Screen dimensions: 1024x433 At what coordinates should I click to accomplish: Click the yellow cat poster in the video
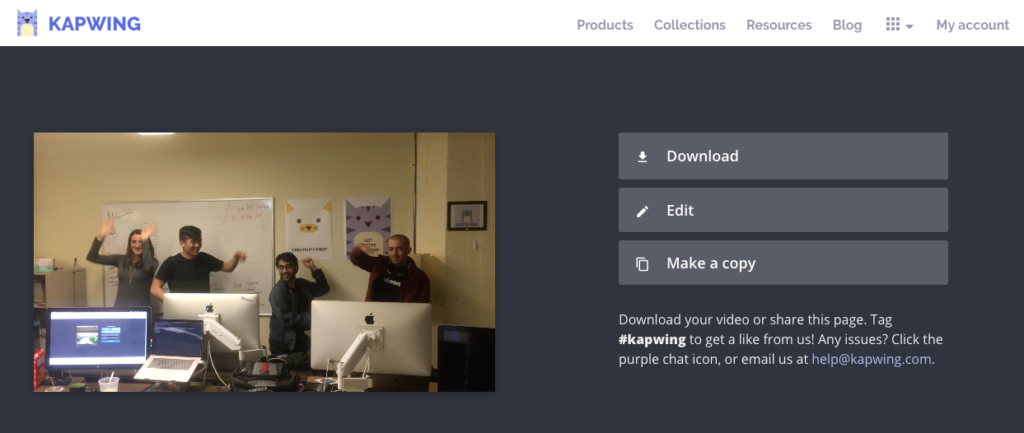click(309, 228)
